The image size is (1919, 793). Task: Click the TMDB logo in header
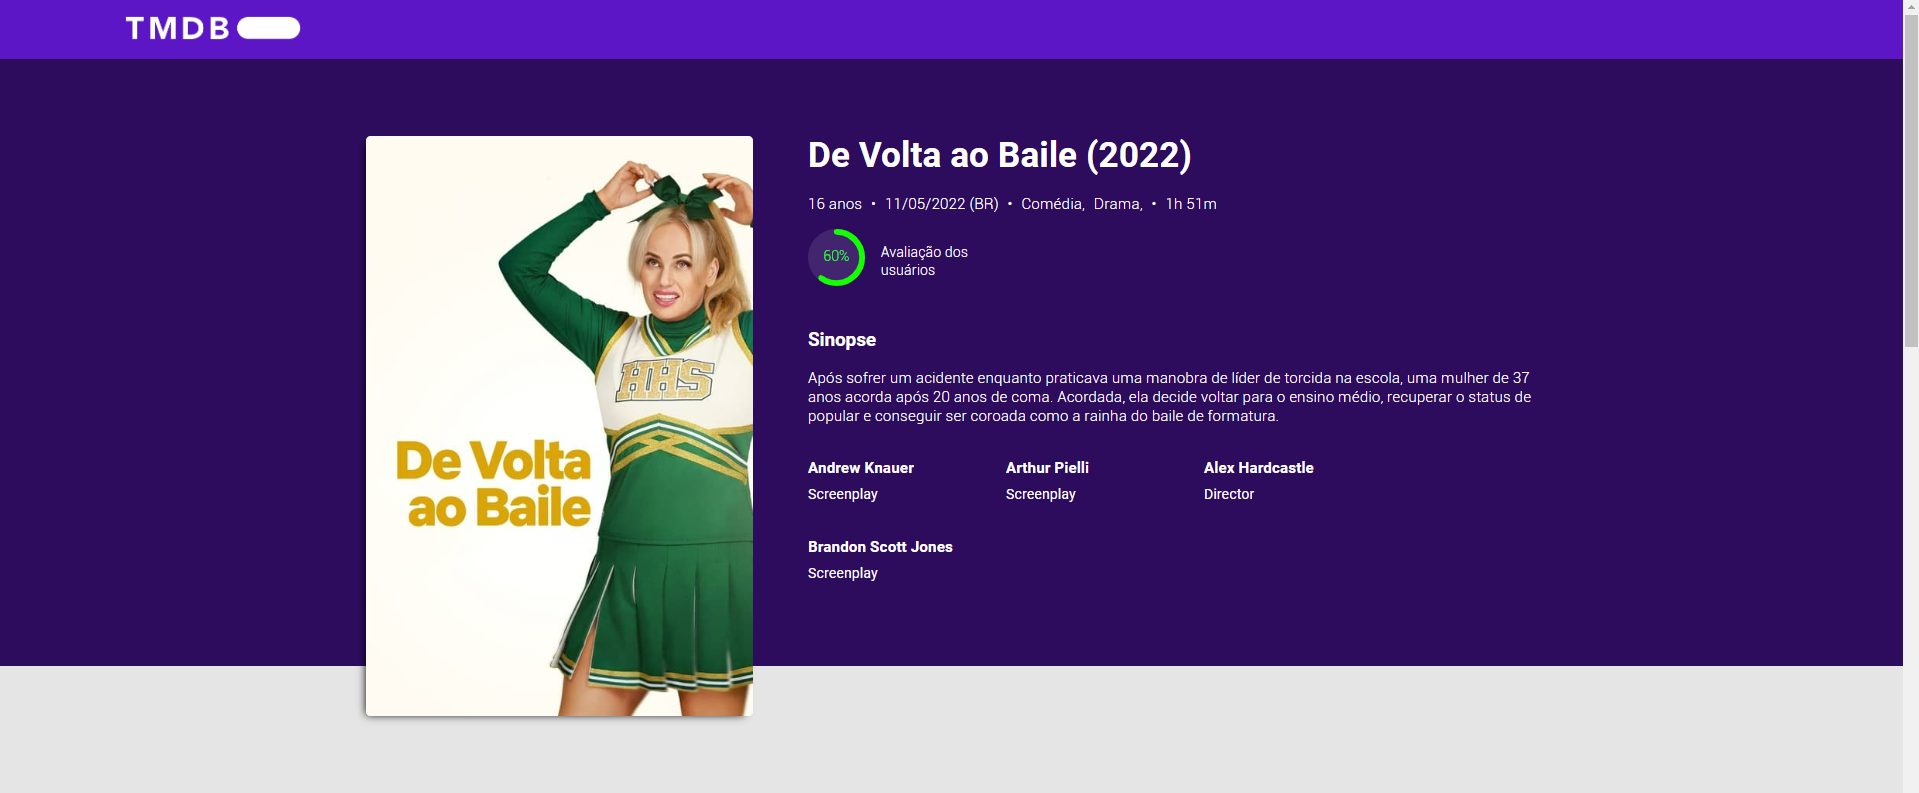click(178, 28)
